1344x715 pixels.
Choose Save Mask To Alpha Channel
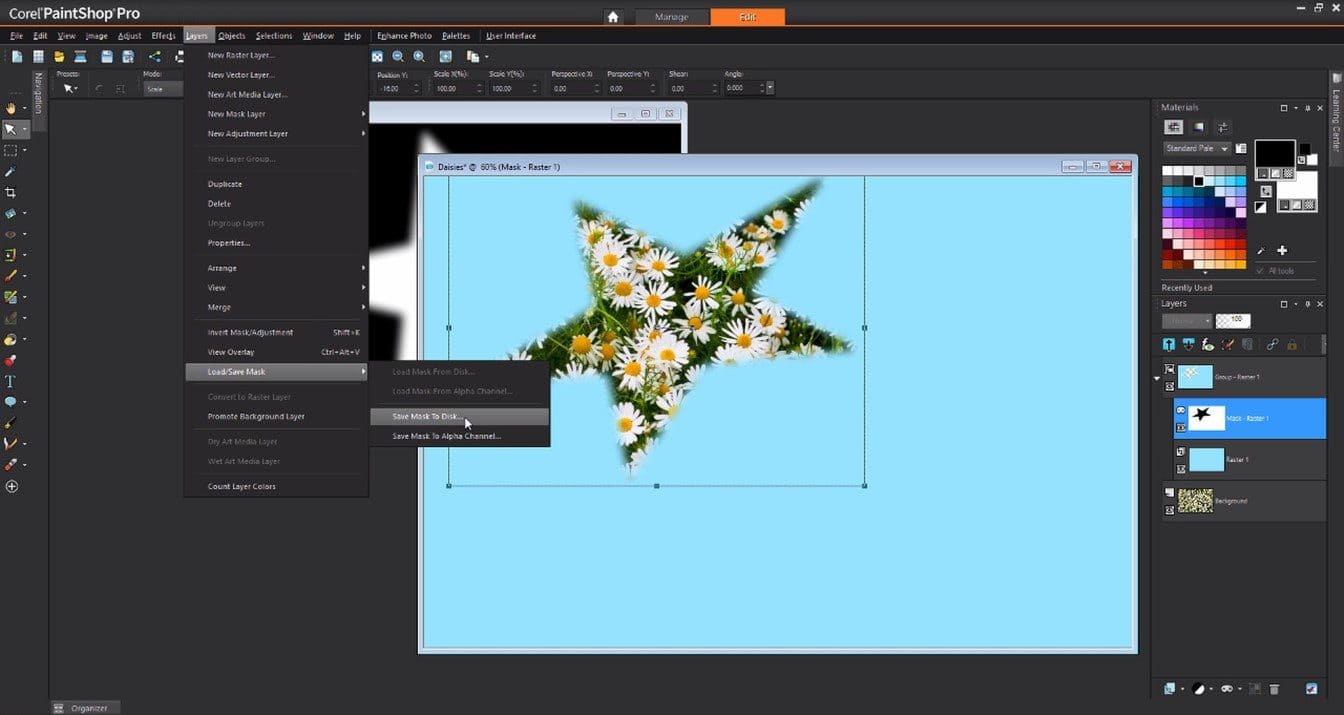[446, 436]
